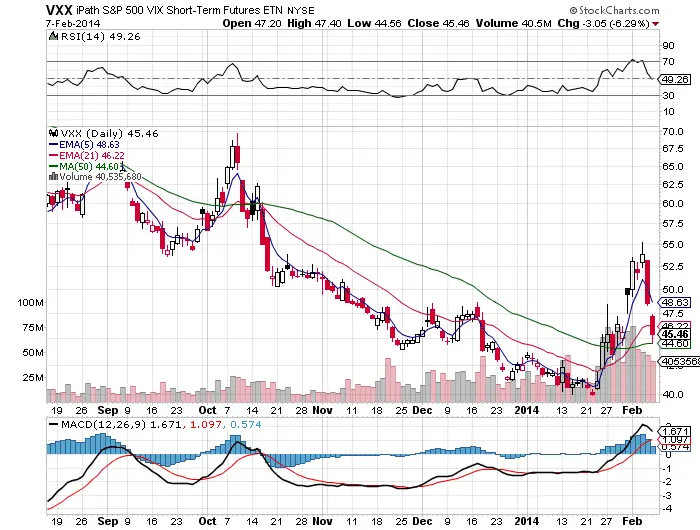Click the green line marker for MA(50)
The image size is (700, 530).
(53, 167)
